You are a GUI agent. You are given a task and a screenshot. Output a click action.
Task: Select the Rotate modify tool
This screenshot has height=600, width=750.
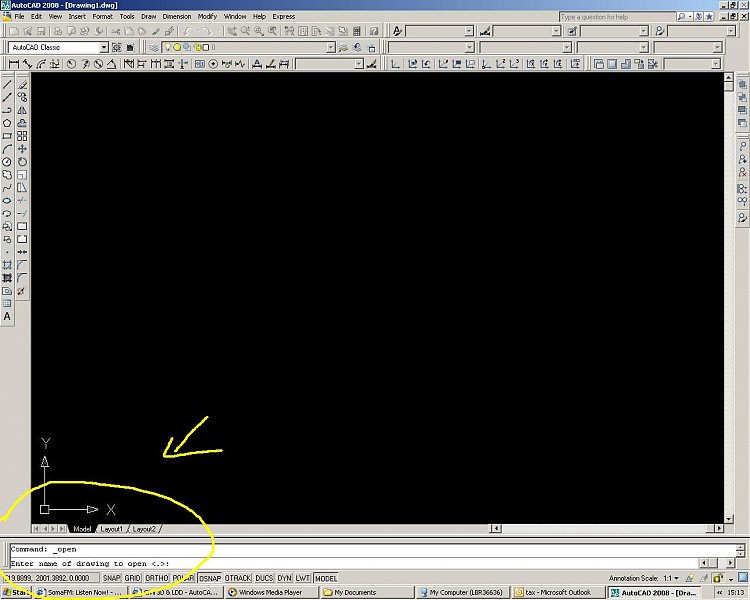[22, 162]
